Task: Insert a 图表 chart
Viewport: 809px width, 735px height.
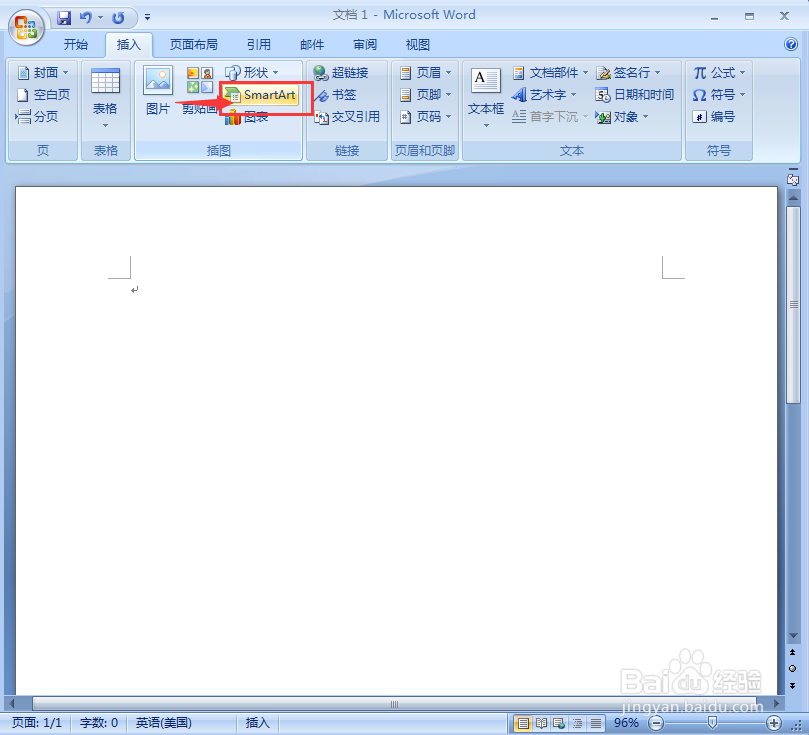Action: point(247,117)
